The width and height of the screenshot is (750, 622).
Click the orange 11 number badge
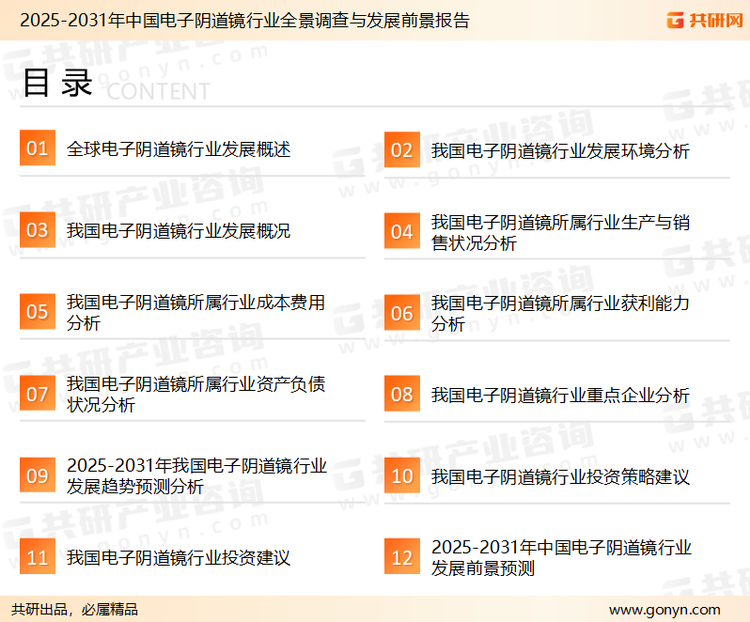[x=37, y=556]
